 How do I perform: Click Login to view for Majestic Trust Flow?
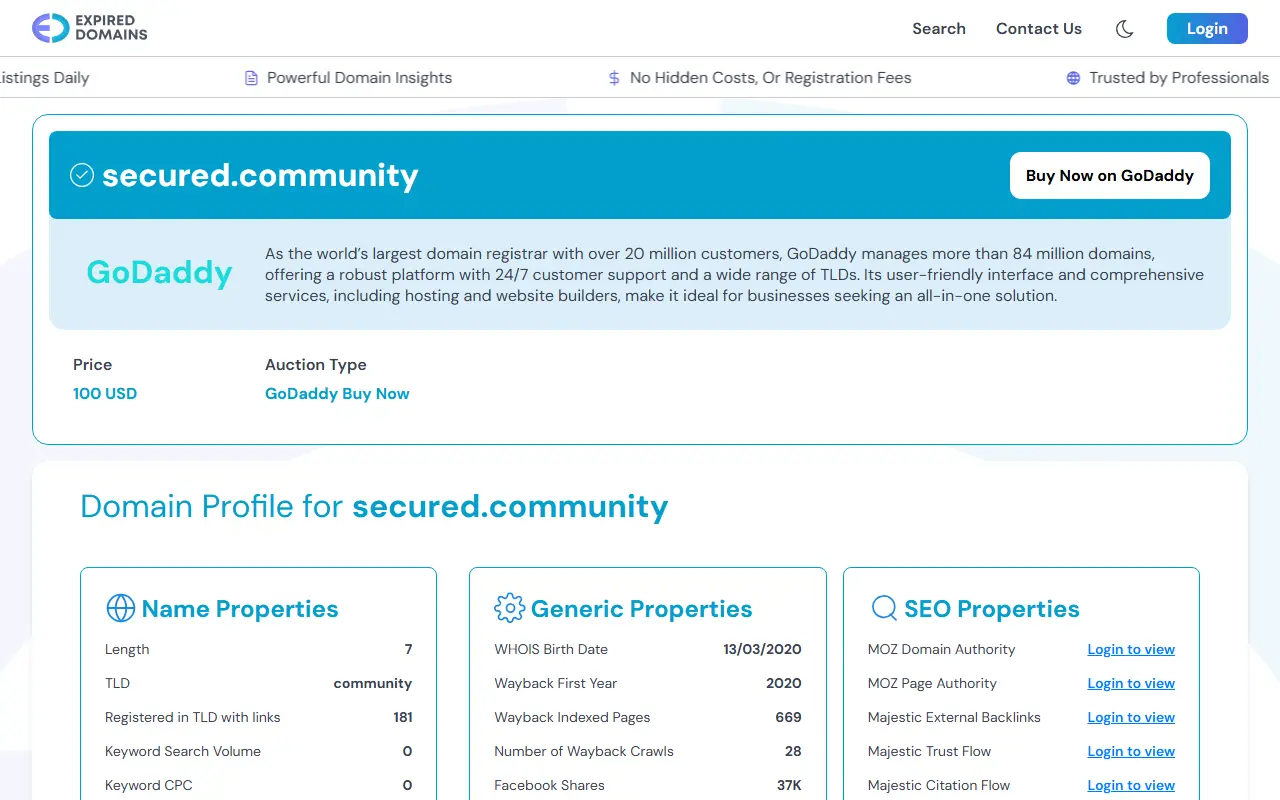click(x=1131, y=752)
